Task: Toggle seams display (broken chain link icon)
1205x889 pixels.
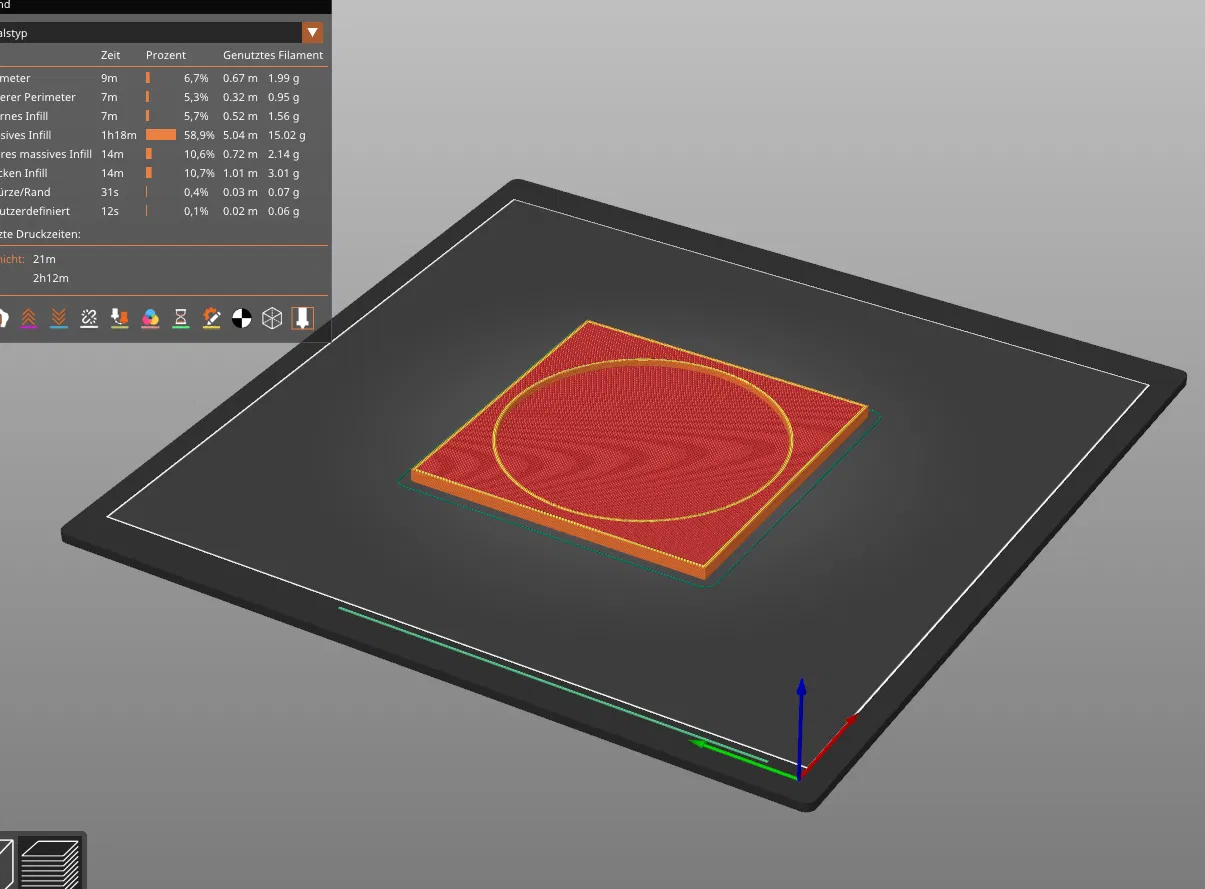Action: coord(89,318)
